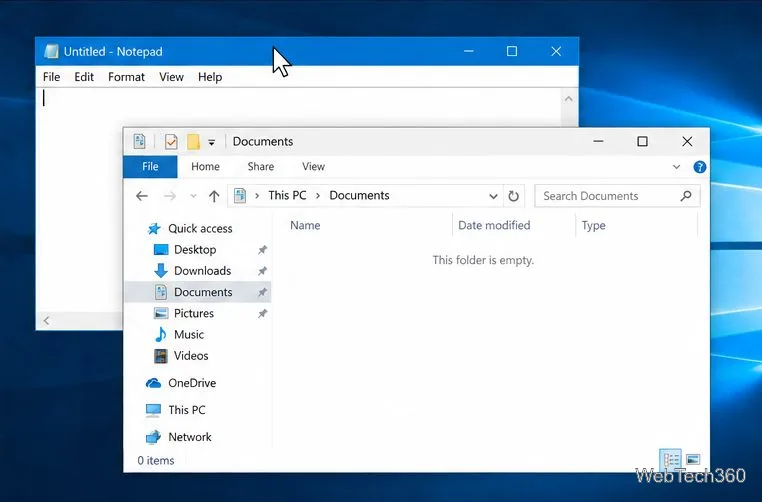Click Documents in the address path
This screenshot has width=762, height=502.
click(359, 195)
